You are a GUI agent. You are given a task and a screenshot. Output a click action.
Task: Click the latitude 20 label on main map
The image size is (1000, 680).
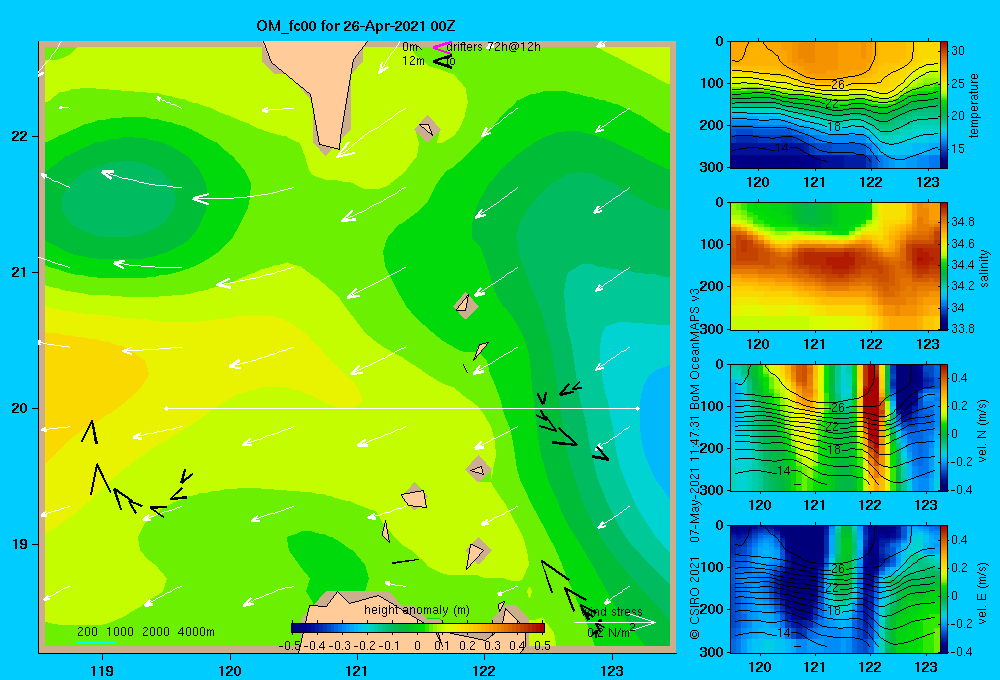pos(19,408)
